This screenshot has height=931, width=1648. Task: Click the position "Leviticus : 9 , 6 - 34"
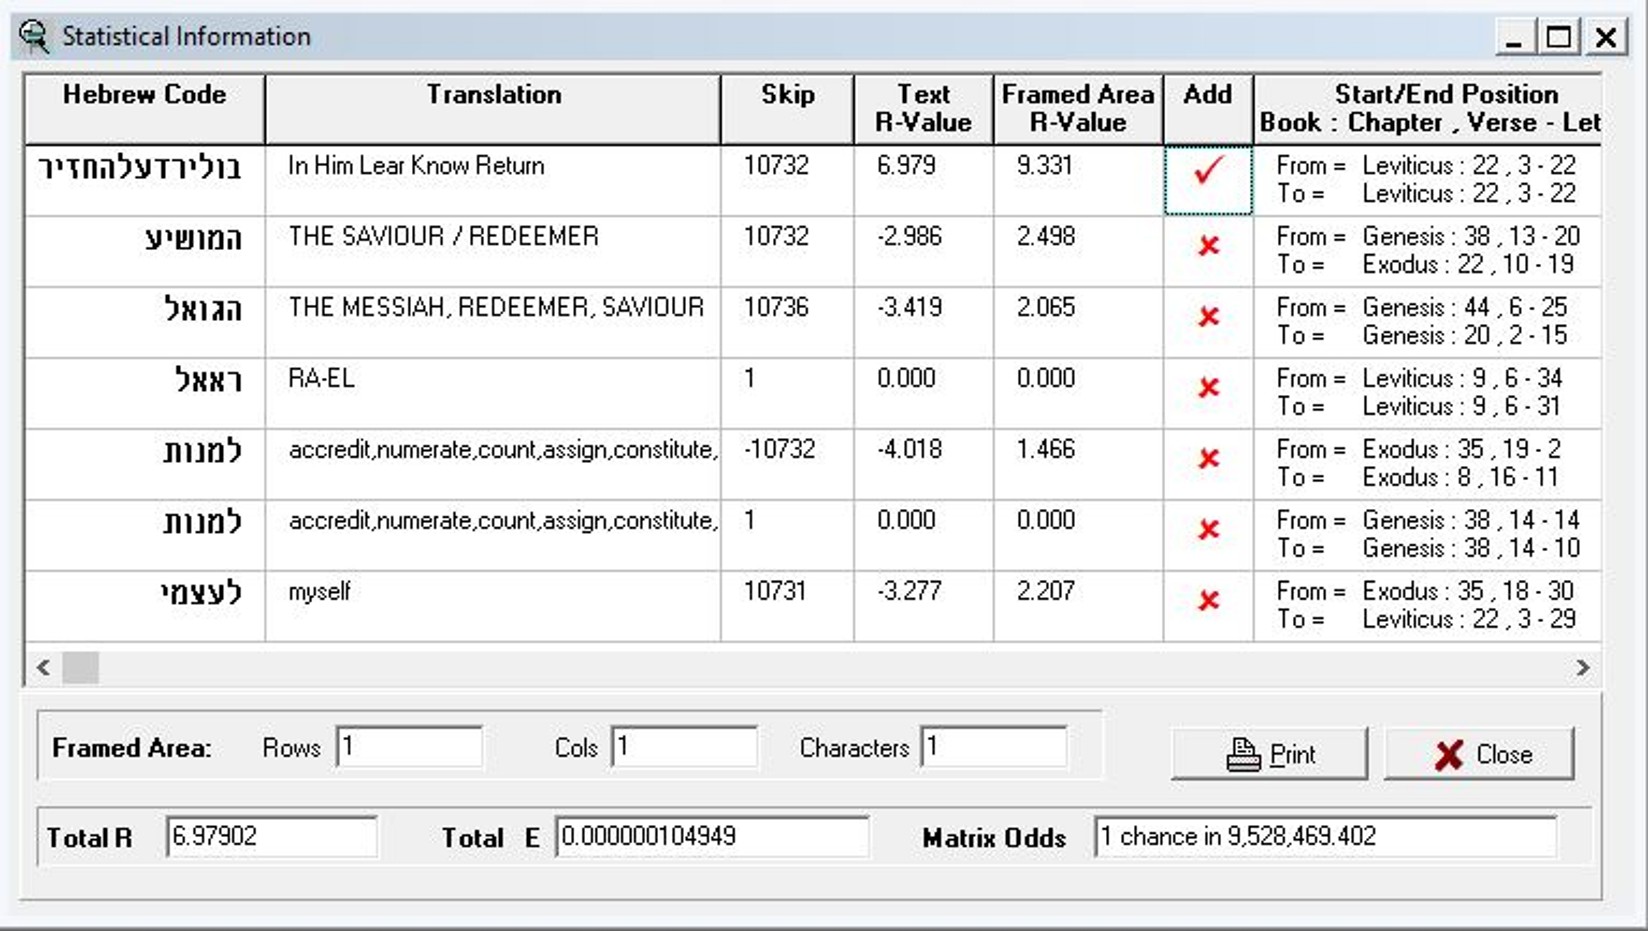click(x=1462, y=379)
